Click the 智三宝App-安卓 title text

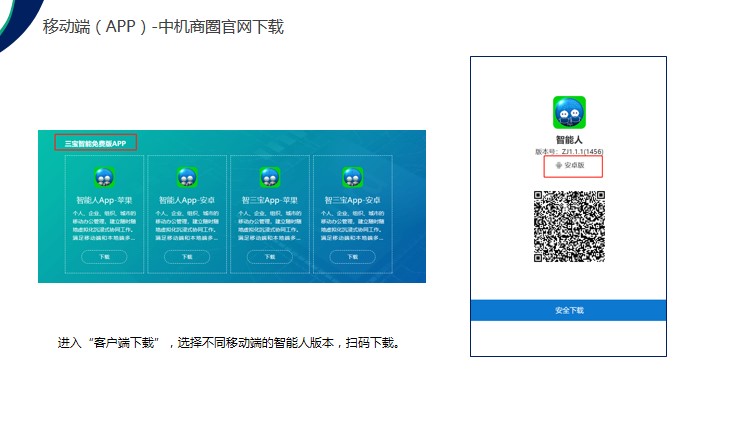353,200
